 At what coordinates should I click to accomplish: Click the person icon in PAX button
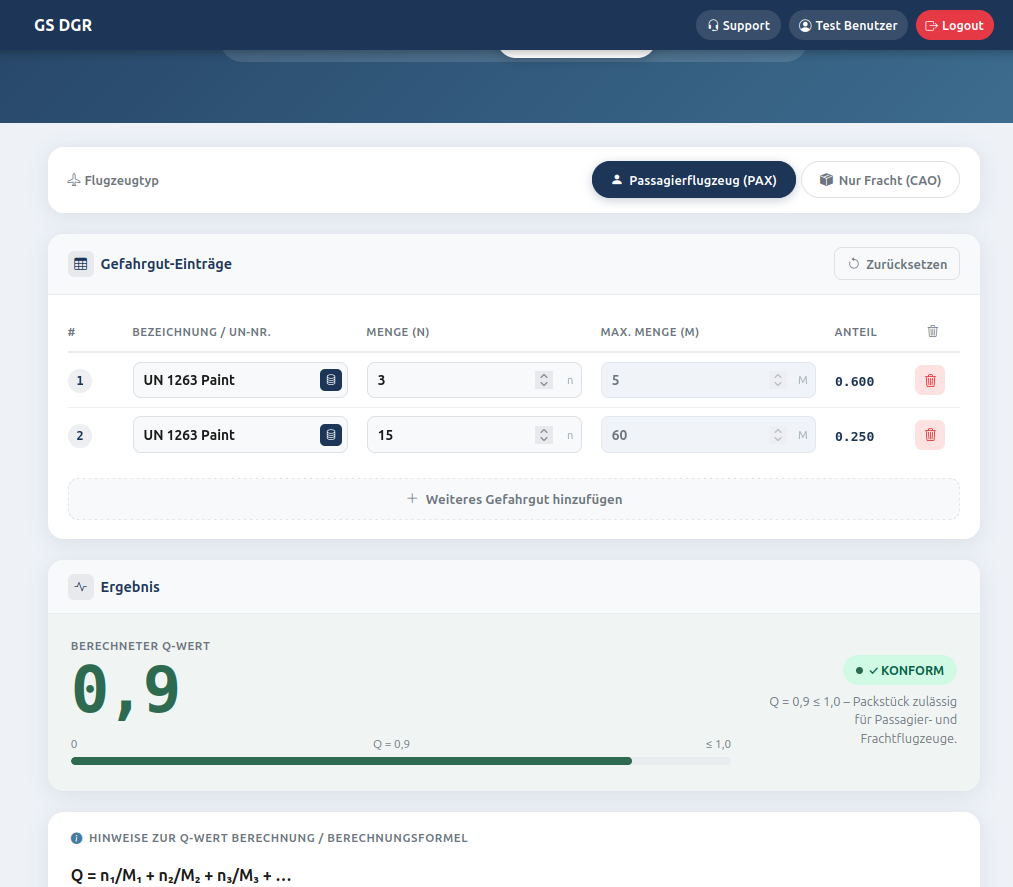click(x=617, y=180)
